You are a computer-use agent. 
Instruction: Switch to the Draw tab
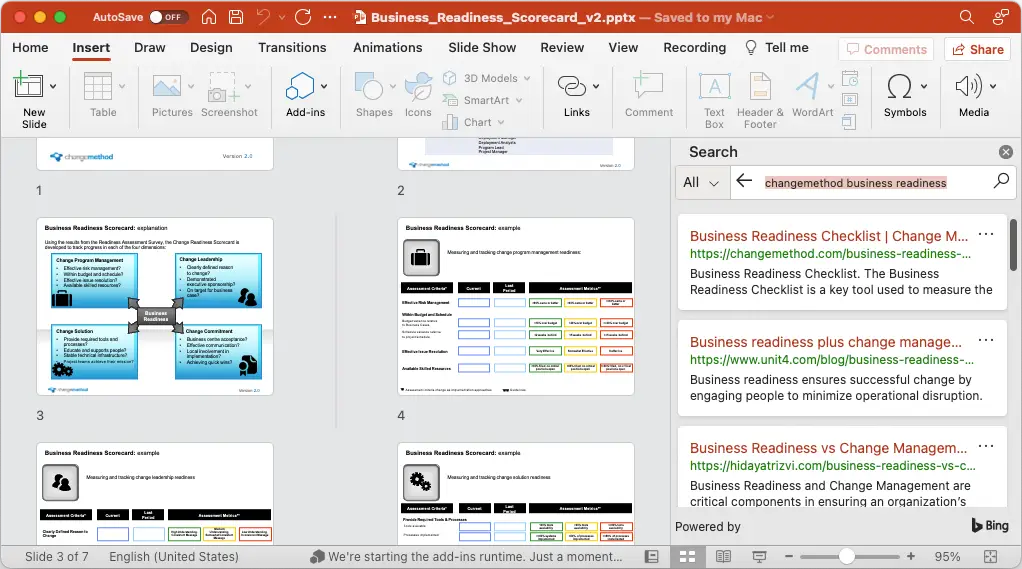(x=149, y=48)
